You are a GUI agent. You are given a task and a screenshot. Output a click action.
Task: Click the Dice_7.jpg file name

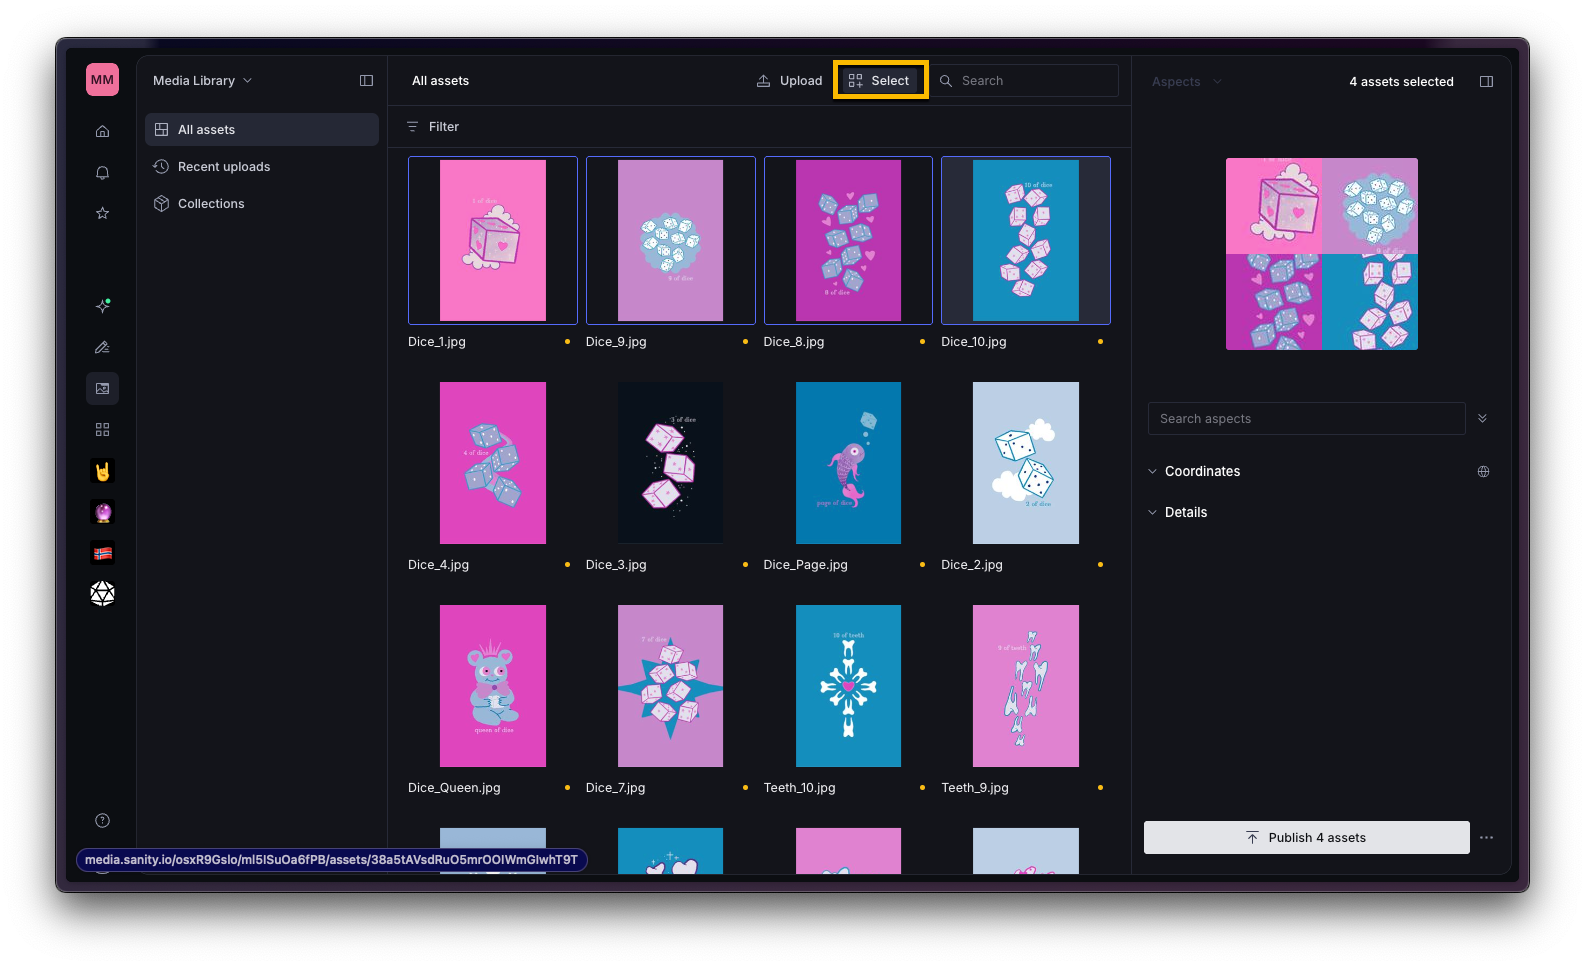tap(616, 788)
